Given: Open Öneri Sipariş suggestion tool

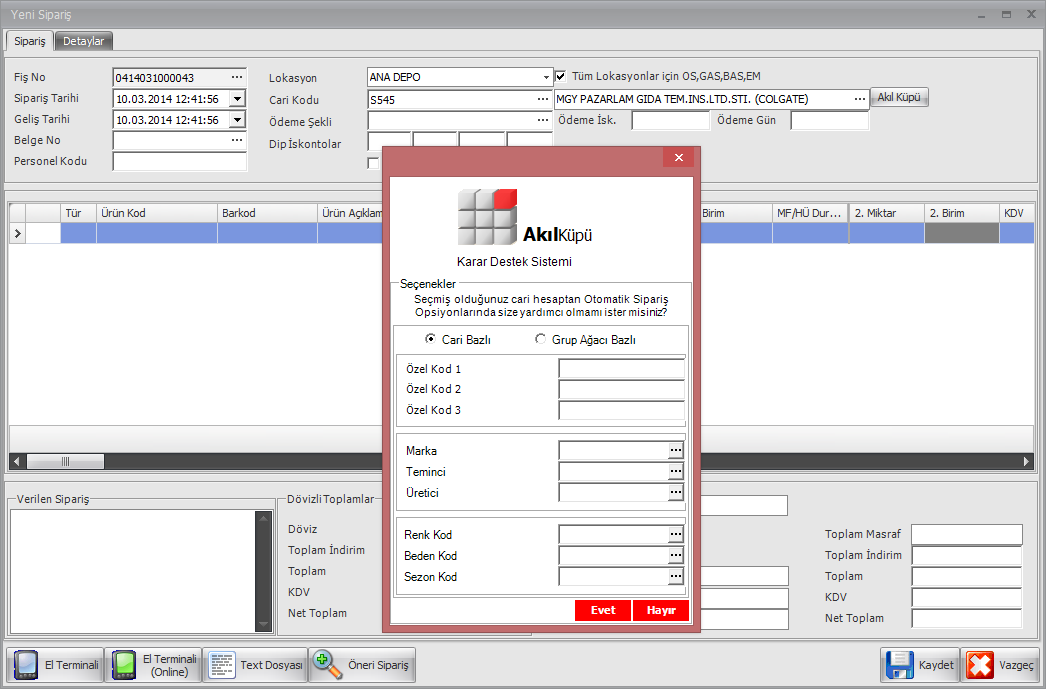Looking at the screenshot, I should [x=362, y=665].
